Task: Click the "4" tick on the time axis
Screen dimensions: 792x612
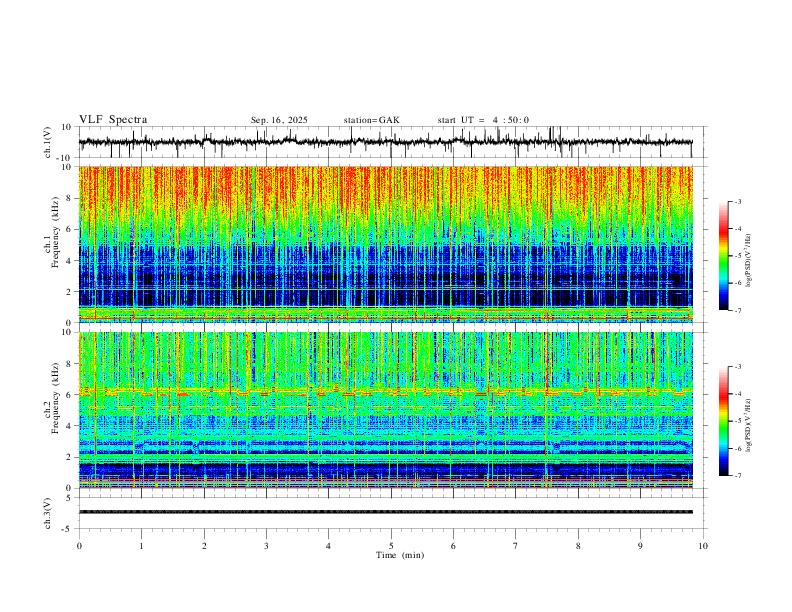Action: point(328,546)
